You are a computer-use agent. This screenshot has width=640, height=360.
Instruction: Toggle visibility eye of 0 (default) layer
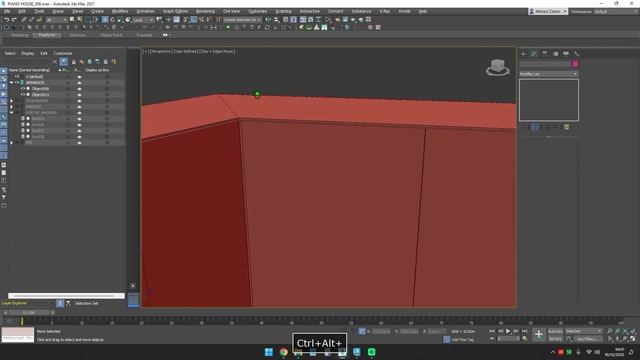[17, 76]
